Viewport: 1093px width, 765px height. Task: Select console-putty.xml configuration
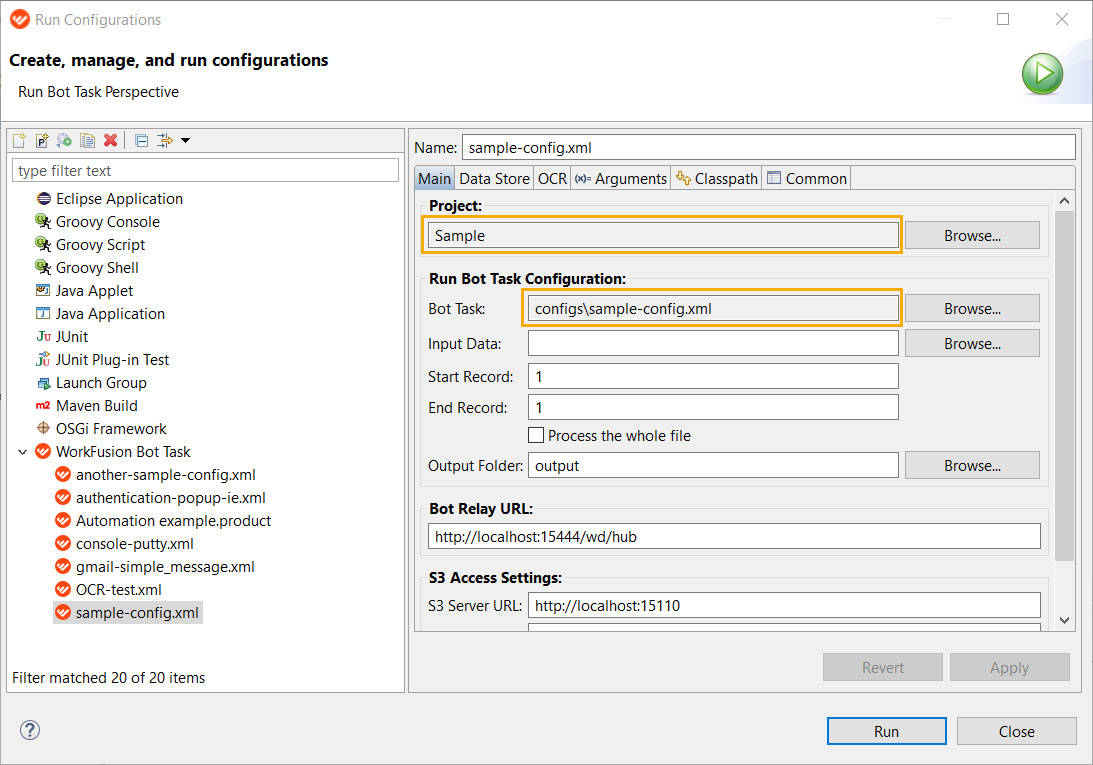[135, 544]
